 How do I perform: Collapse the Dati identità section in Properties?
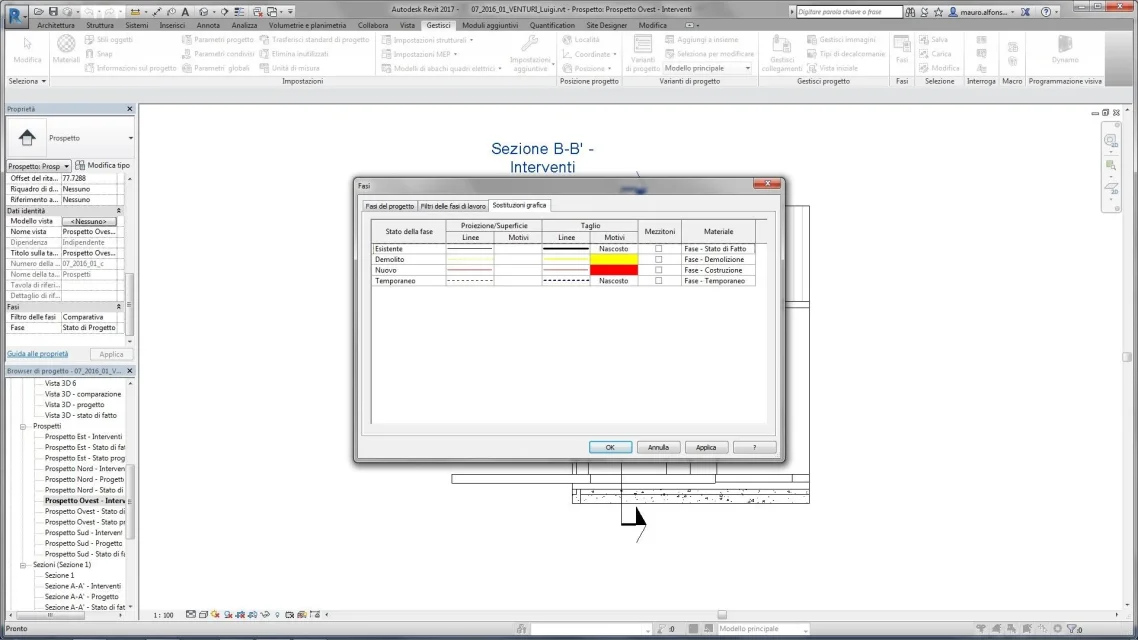[119, 210]
